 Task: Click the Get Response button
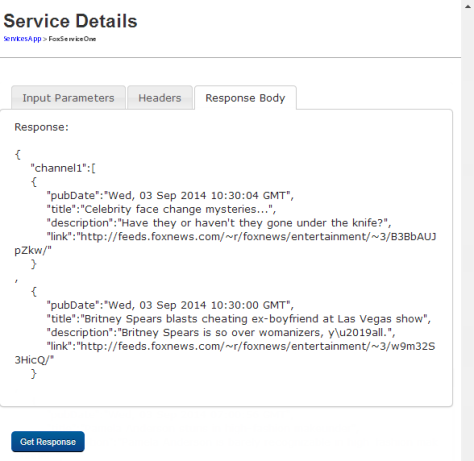48,442
